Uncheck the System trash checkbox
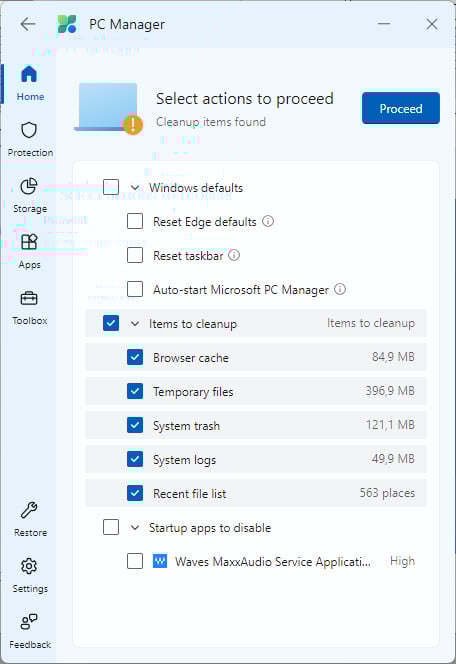Image resolution: width=456 pixels, height=664 pixels. tap(135, 425)
